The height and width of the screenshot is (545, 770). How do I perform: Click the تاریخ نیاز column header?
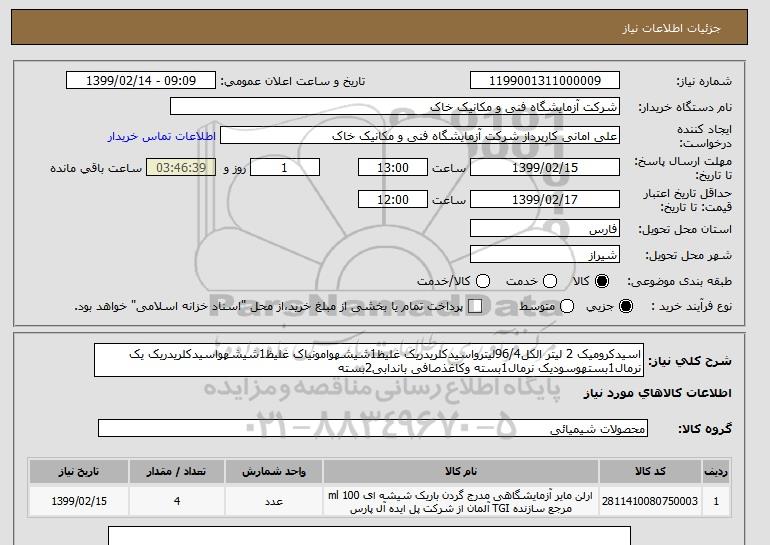click(x=79, y=471)
